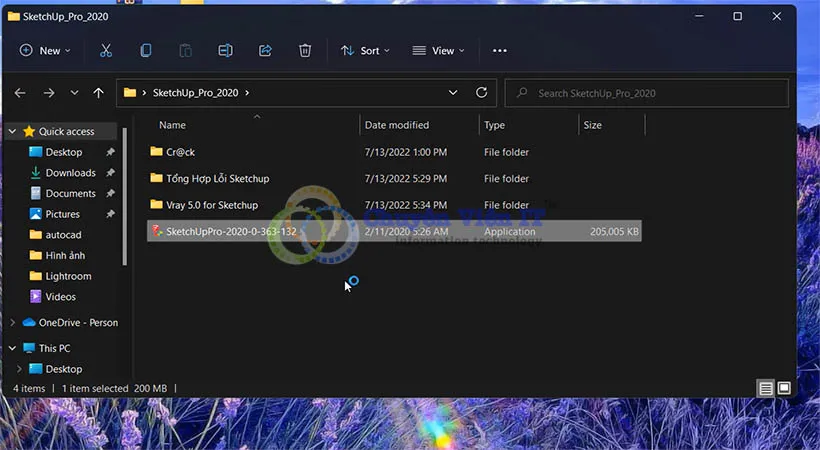The image size is (820, 450).
Task: Expand the This PC tree node
Action: 12,348
